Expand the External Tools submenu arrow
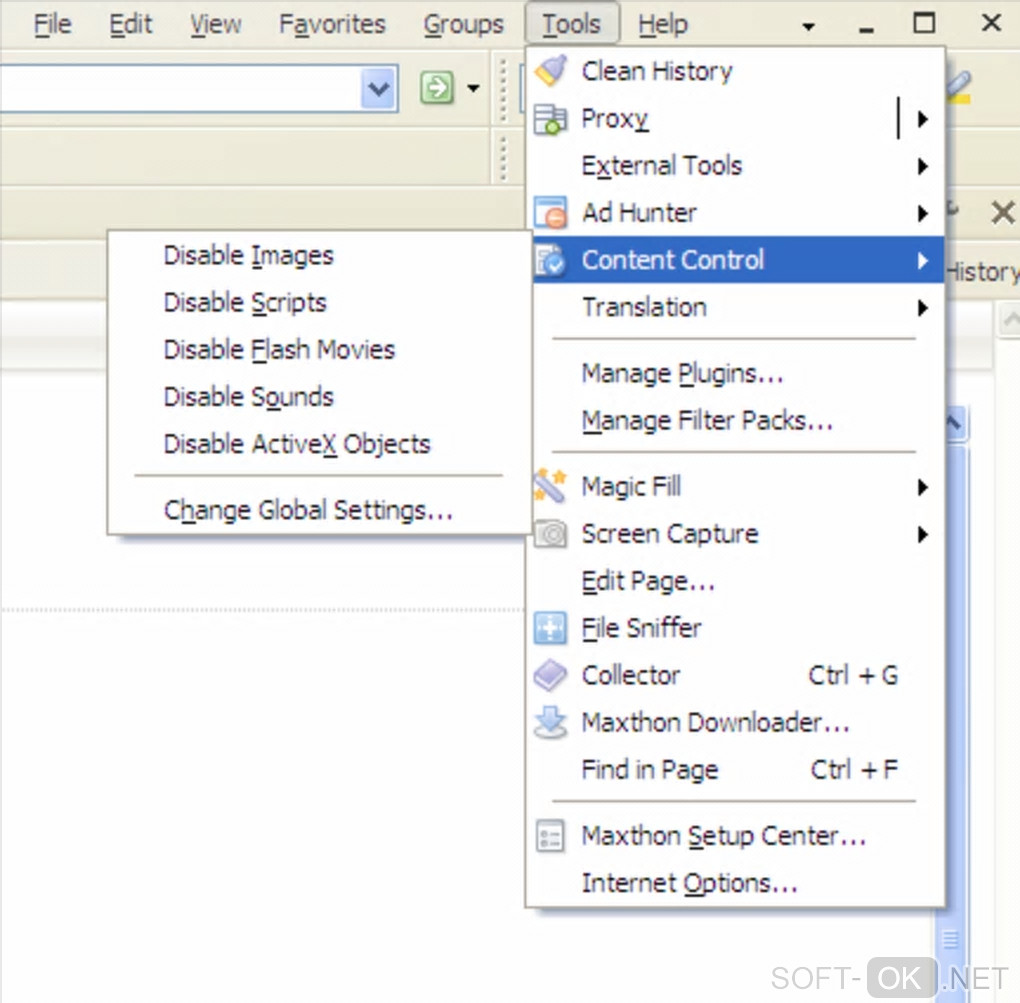The width and height of the screenshot is (1020, 1003). (922, 167)
